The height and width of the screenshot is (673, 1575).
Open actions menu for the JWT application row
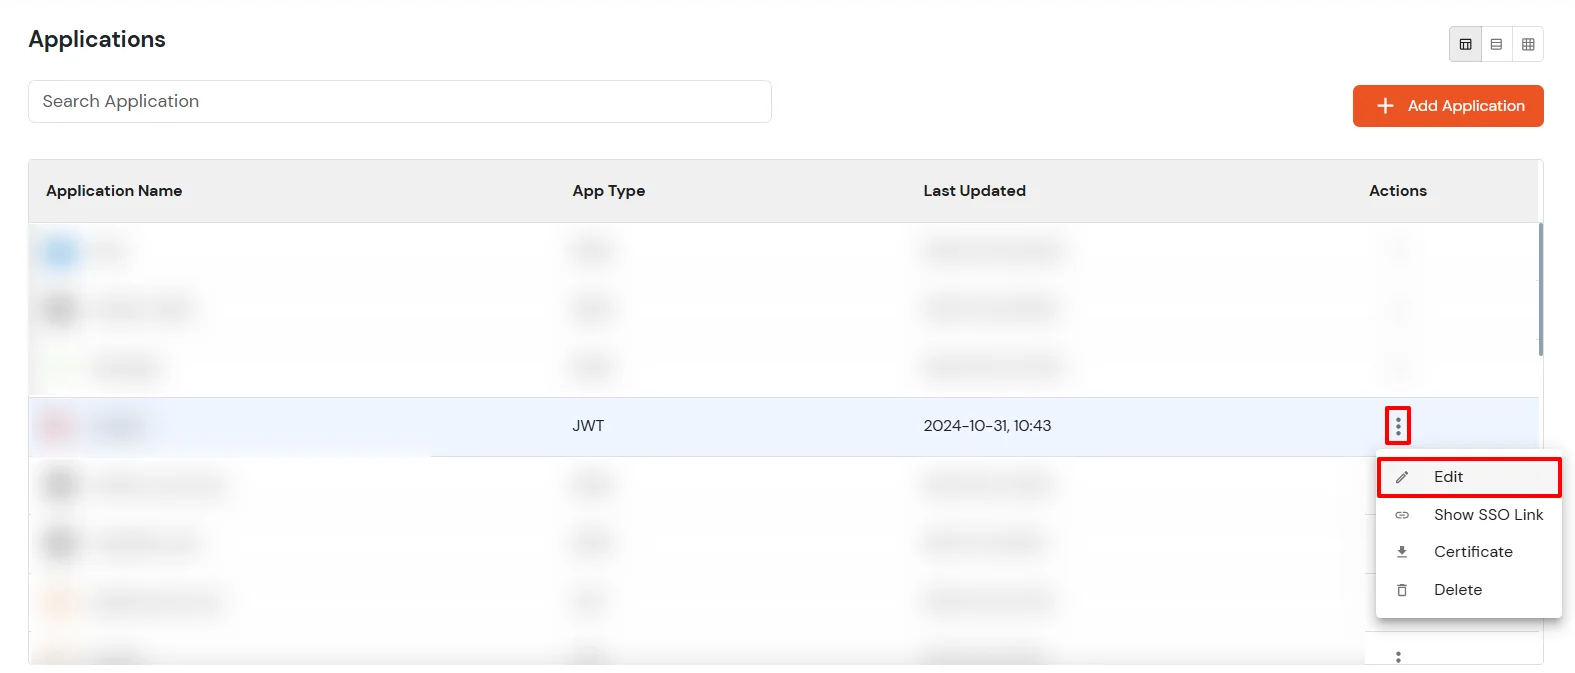point(1398,426)
